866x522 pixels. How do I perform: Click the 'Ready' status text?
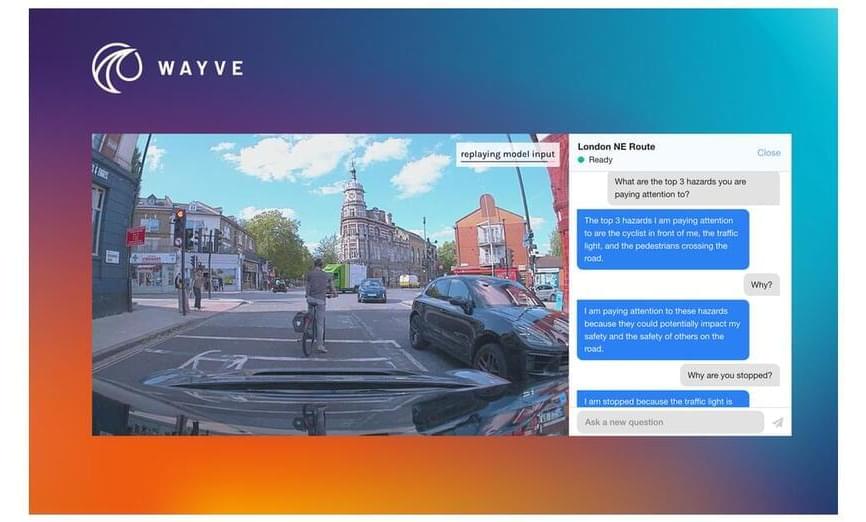(x=600, y=160)
